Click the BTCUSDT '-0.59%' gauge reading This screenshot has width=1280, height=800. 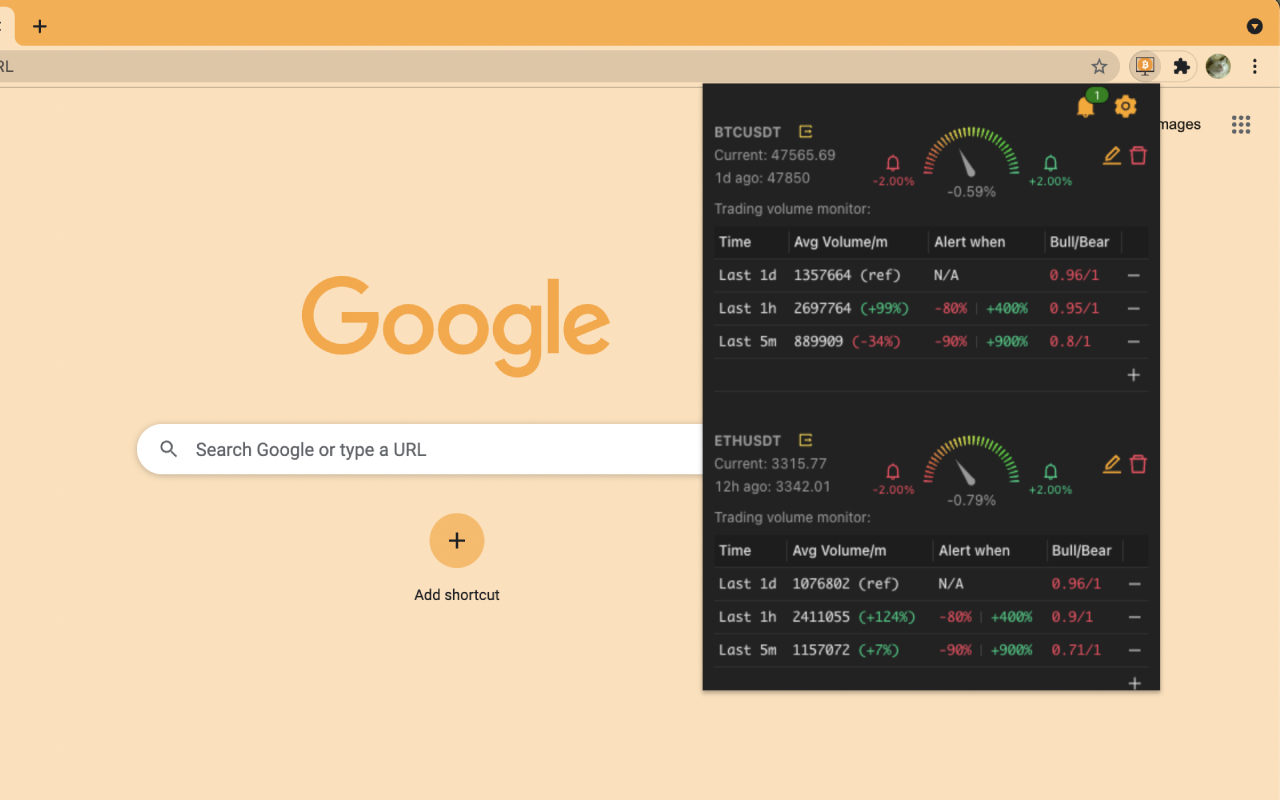(x=971, y=191)
